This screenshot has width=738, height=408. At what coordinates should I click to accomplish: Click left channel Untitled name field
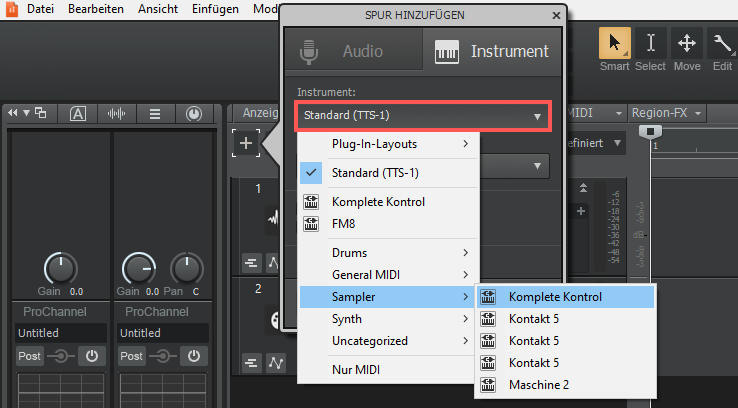click(x=61, y=333)
